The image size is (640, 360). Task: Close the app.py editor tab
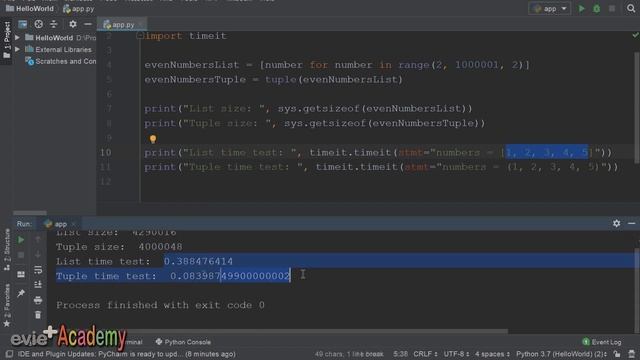click(x=141, y=25)
